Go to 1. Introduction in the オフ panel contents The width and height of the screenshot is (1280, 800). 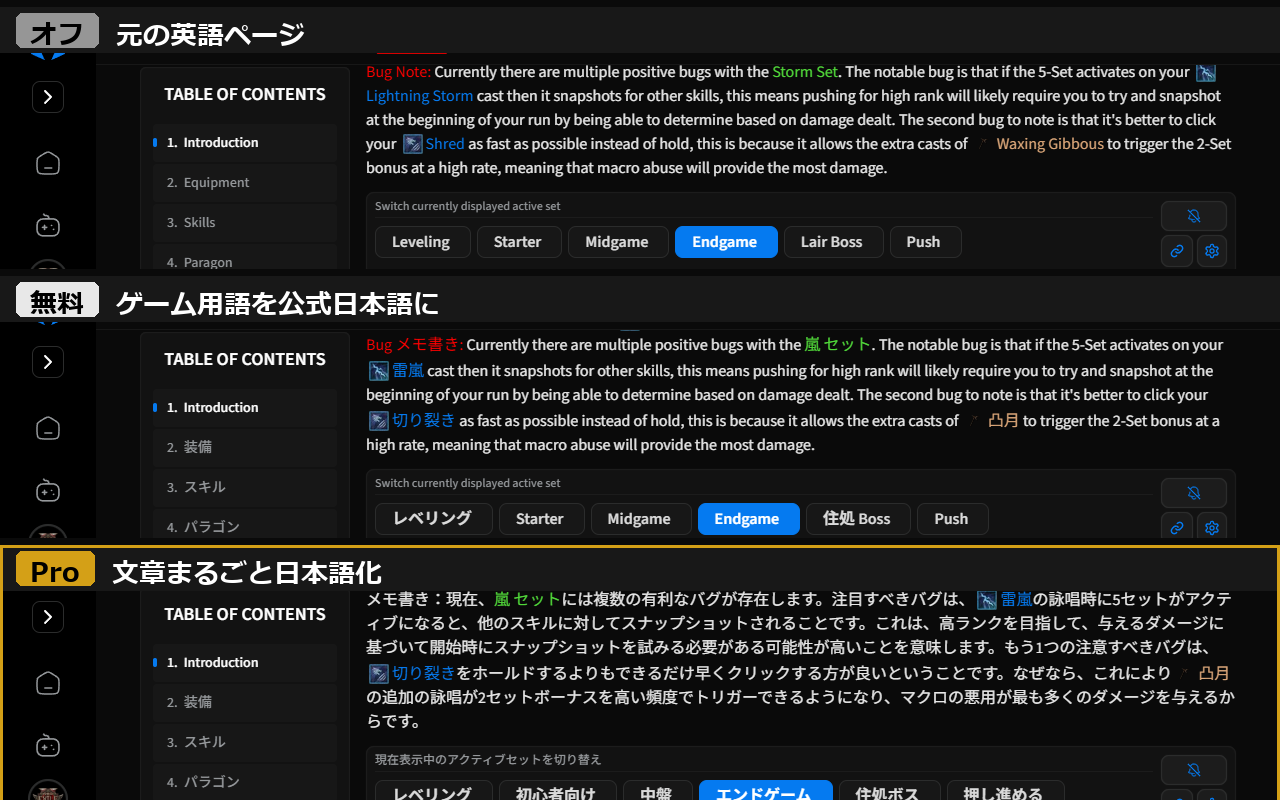click(245, 143)
